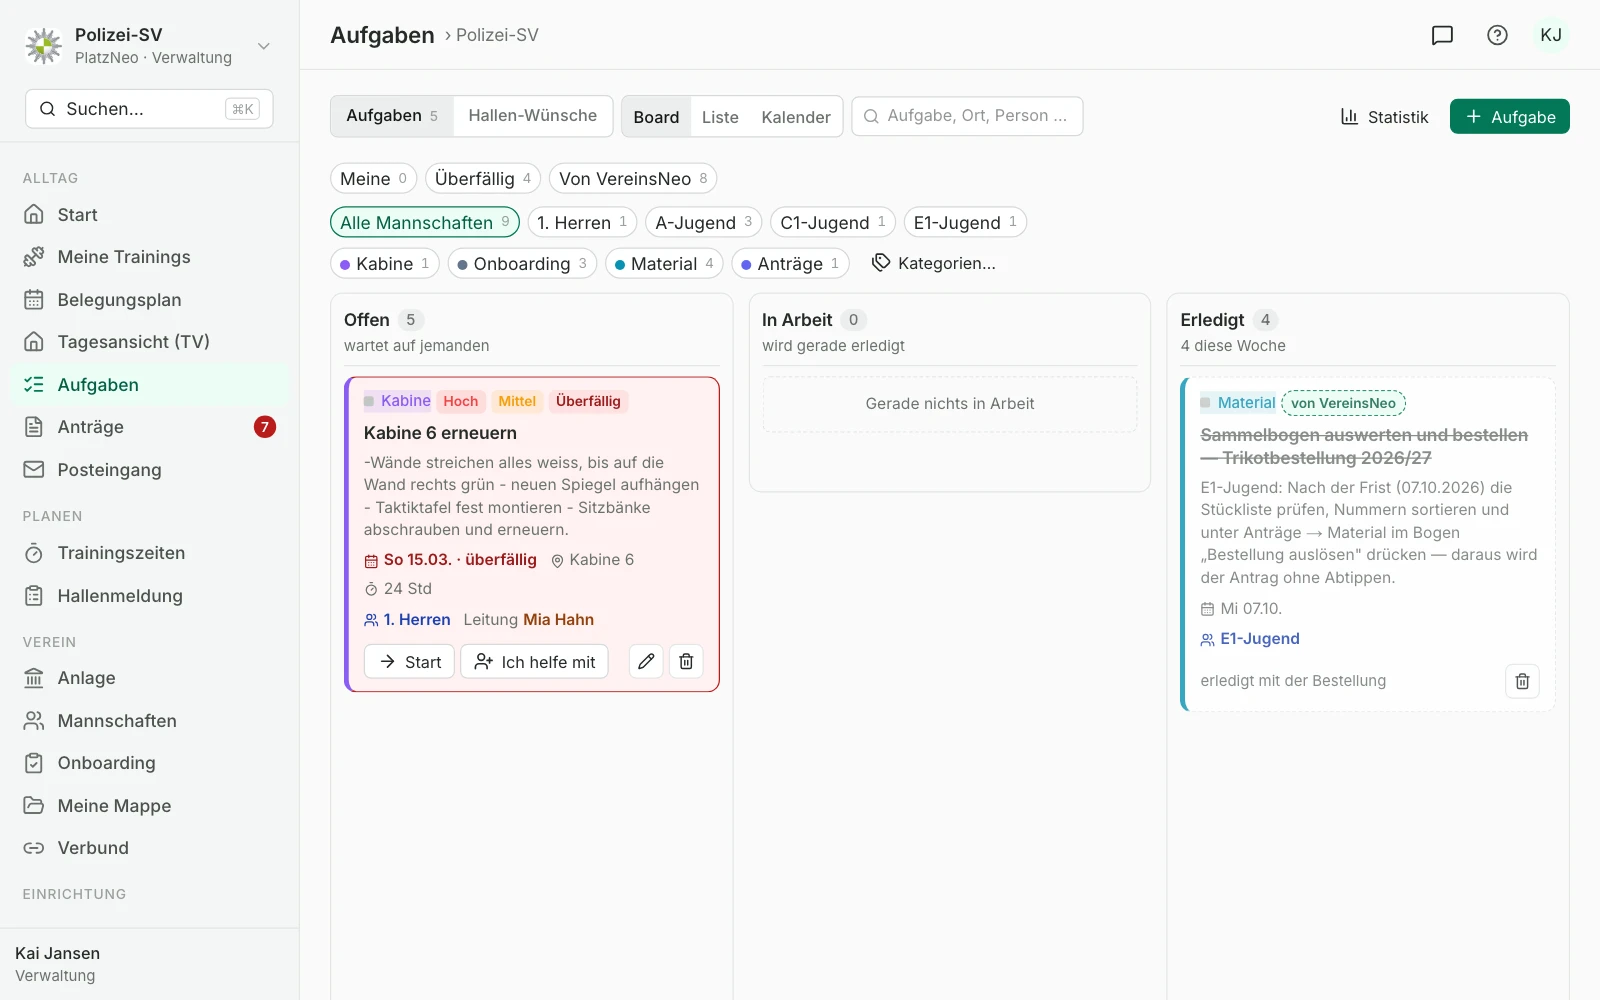Create a new Aufgabe

[x=1510, y=117]
